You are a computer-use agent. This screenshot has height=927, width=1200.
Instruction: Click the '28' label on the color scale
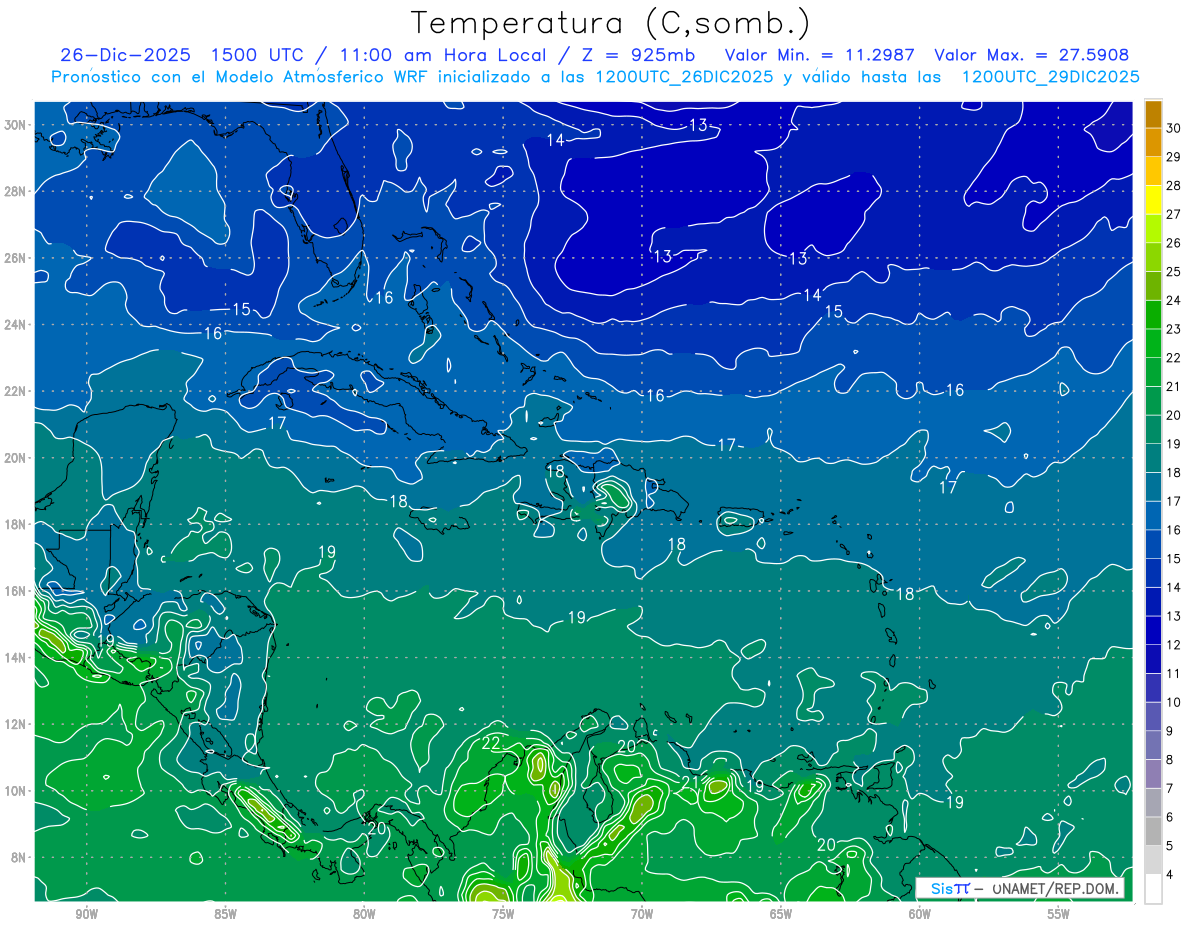1174,185
